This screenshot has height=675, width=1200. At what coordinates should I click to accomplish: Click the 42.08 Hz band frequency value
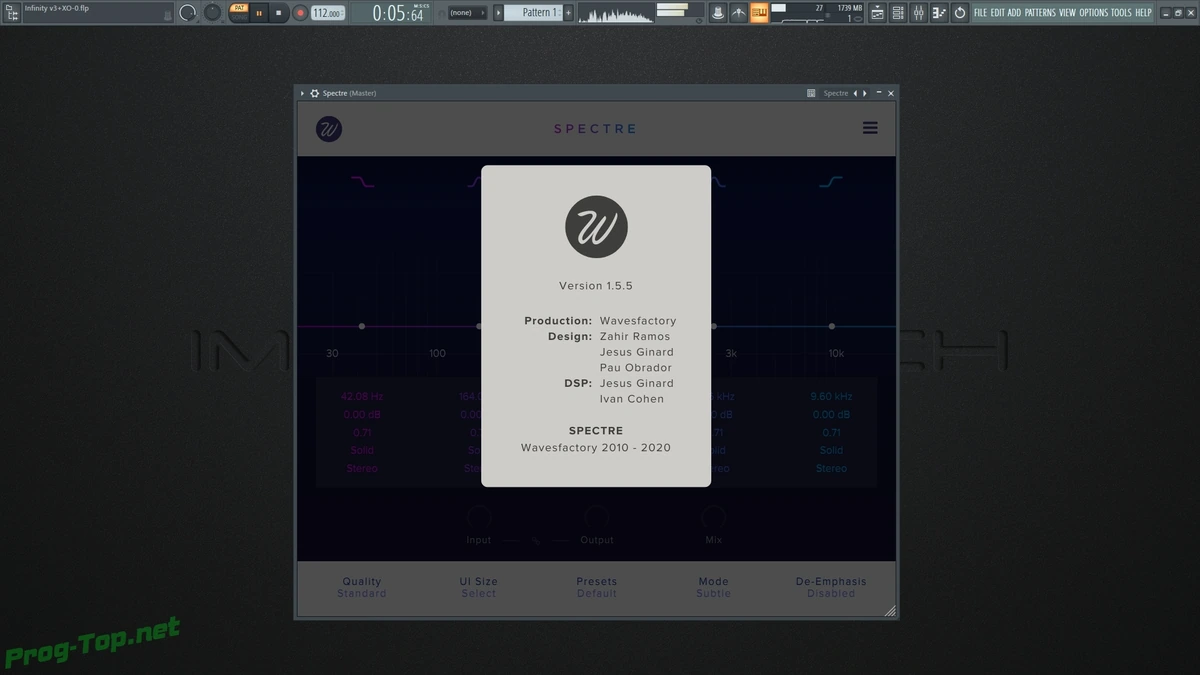pyautogui.click(x=362, y=396)
